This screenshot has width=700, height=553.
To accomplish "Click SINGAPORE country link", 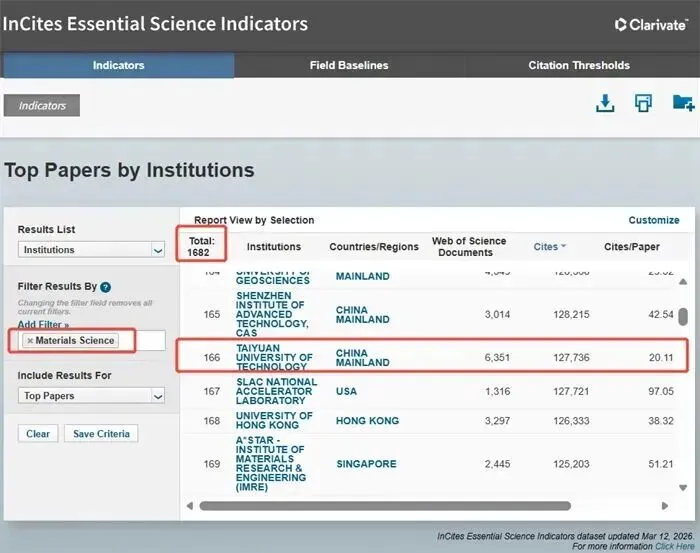I will tap(366, 464).
